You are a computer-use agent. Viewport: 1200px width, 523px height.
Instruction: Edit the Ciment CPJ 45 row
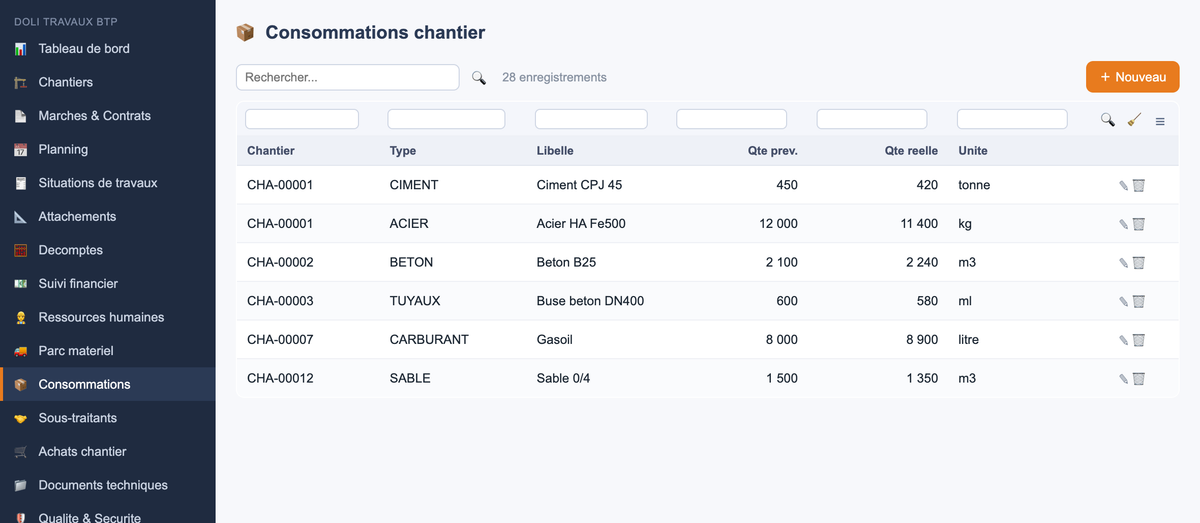coord(1123,185)
